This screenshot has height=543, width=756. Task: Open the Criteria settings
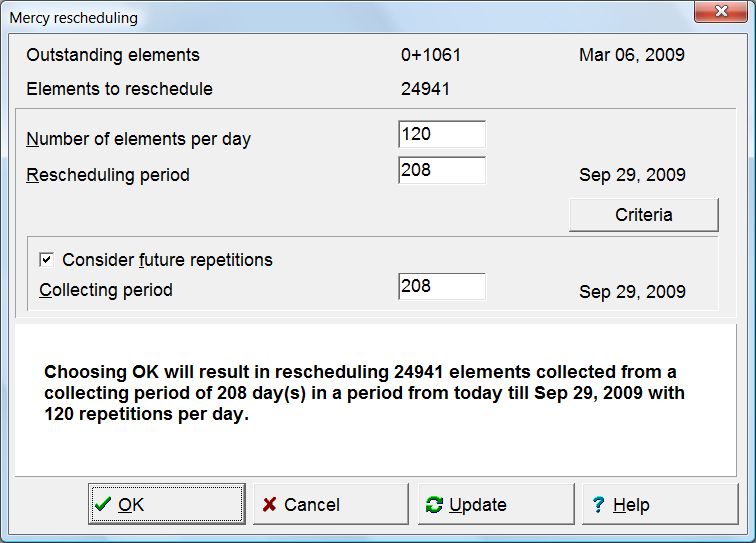pos(643,215)
